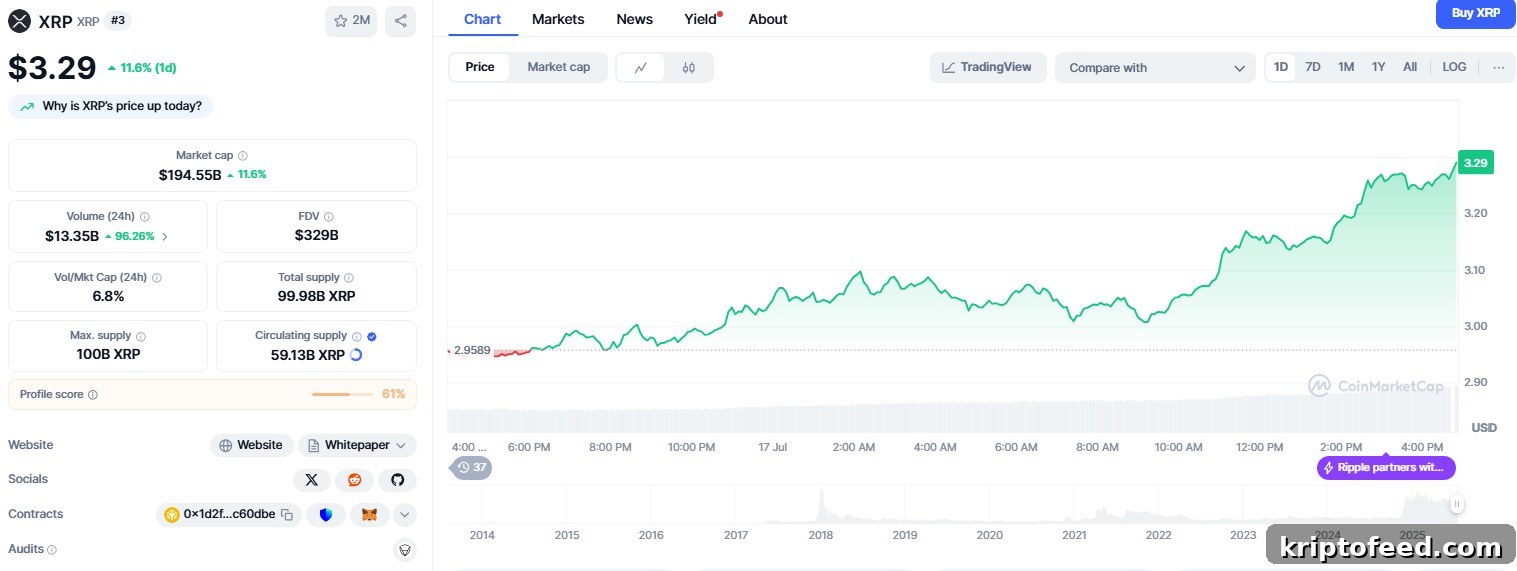Screen dimensions: 1517x571
Task: Click the Volume (24h) info icon
Action: [x=145, y=217]
